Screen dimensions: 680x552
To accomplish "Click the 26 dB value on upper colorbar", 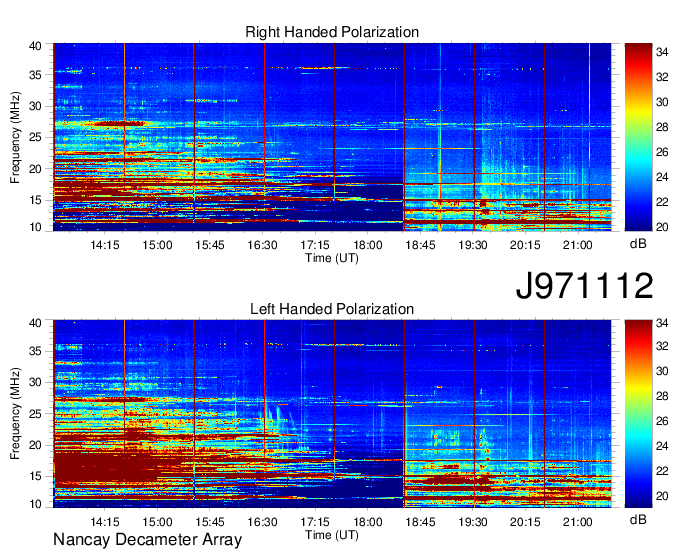I will [662, 152].
